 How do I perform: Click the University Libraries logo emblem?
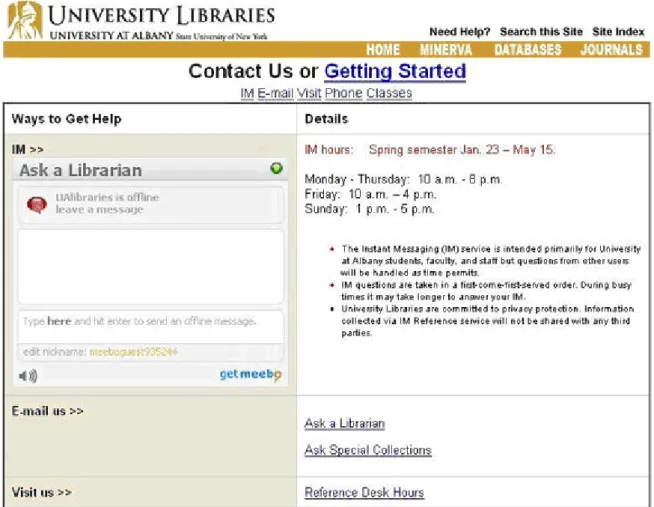pyautogui.click(x=25, y=20)
